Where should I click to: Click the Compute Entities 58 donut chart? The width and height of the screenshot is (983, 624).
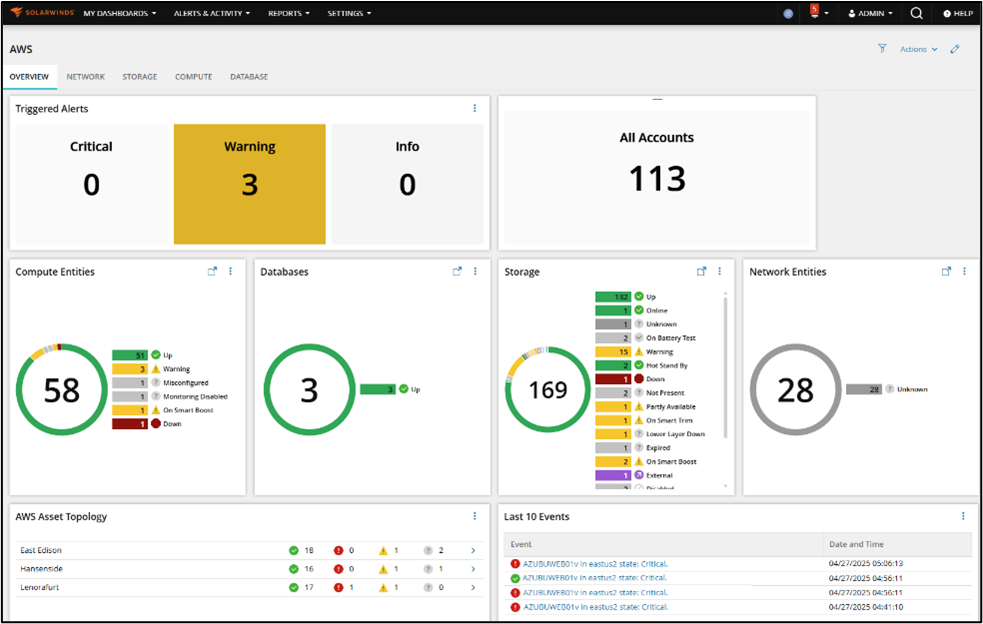61,389
